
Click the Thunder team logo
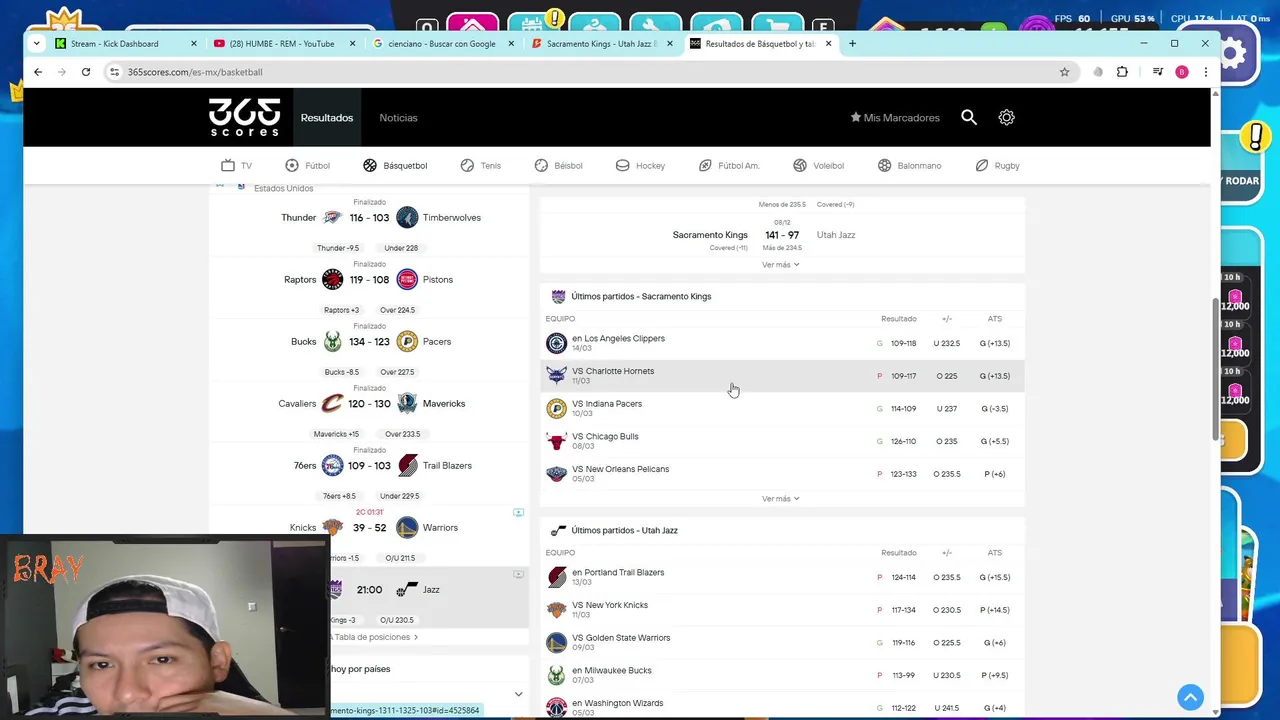(333, 217)
